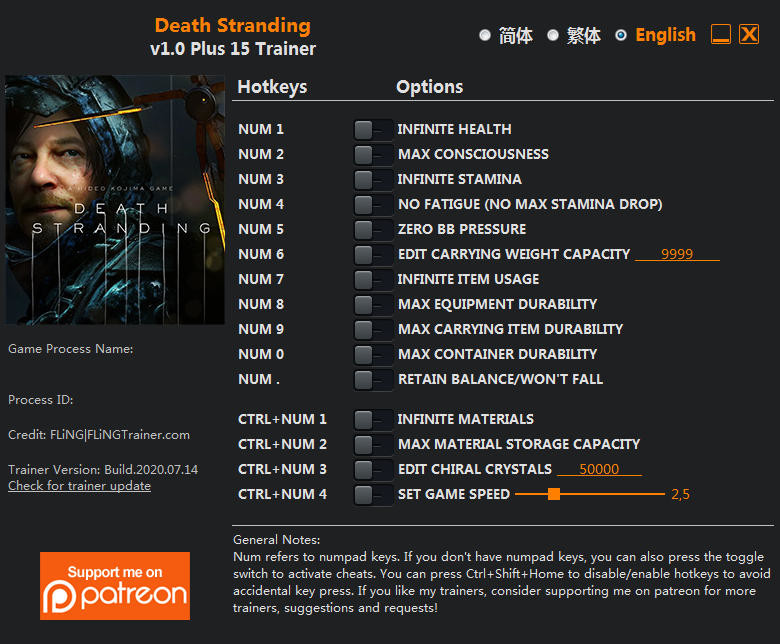Click the NUM 6 hotkey label
Viewport: 780px width, 644px height.
pos(261,254)
